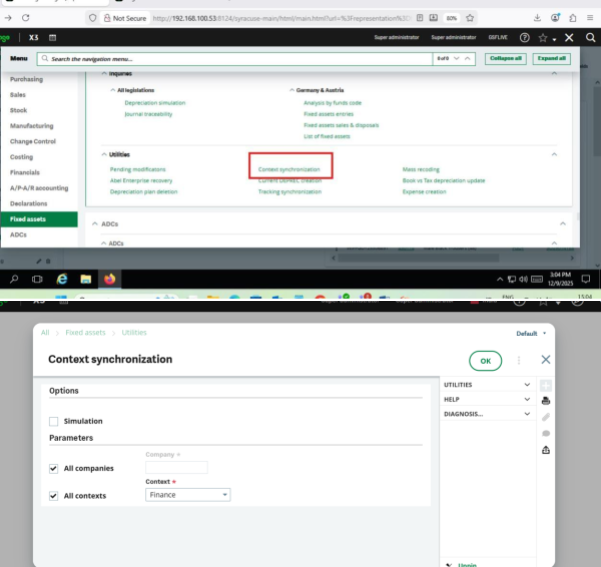Click the printer icon in the side toolbar
Screen dimensions: 601x567
pyautogui.click(x=546, y=400)
